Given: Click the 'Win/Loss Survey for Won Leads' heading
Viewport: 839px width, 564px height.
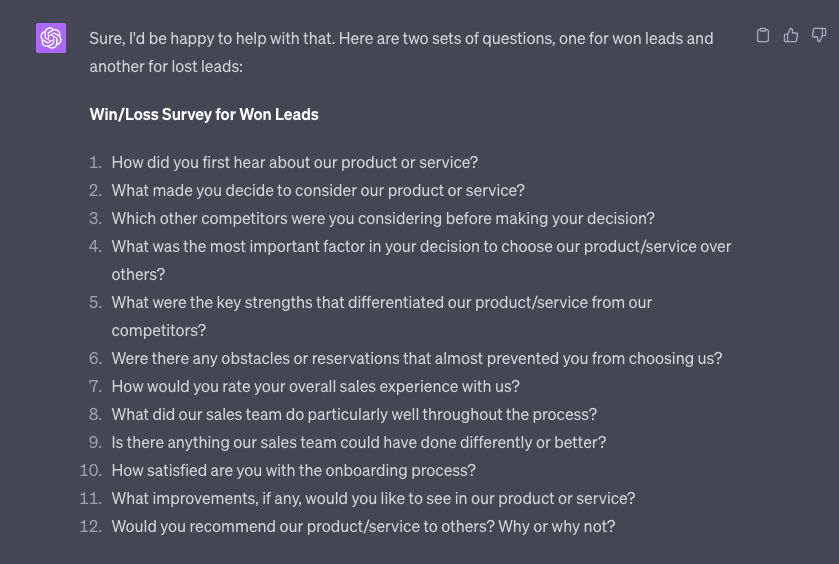Looking at the screenshot, I should tap(204, 115).
